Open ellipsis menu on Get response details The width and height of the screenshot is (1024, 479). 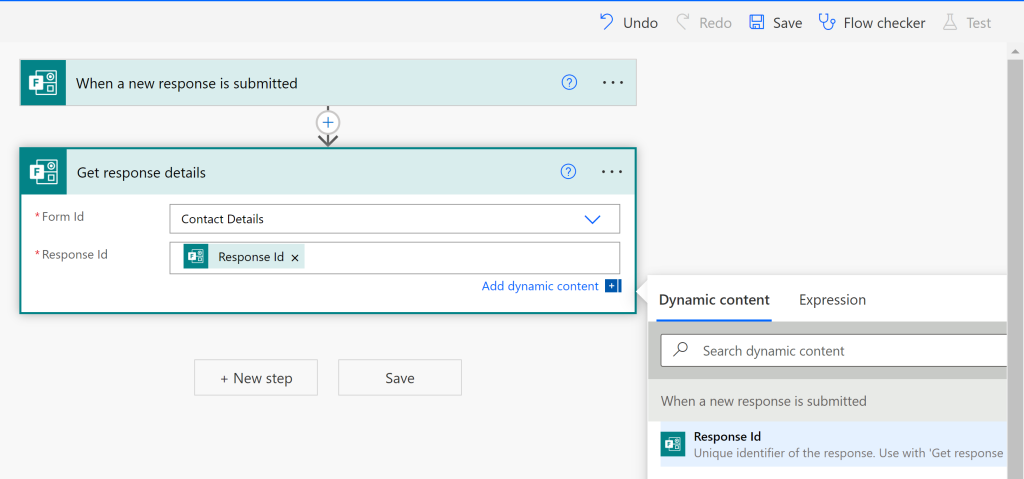(612, 171)
